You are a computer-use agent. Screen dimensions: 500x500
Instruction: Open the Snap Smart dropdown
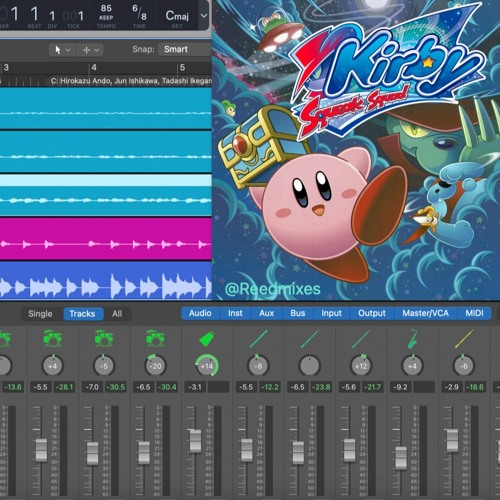tap(185, 49)
